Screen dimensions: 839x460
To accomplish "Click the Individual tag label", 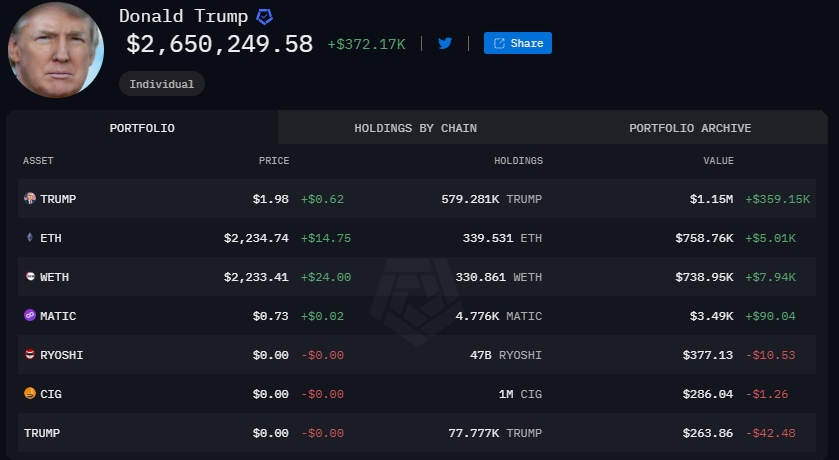I will (161, 84).
